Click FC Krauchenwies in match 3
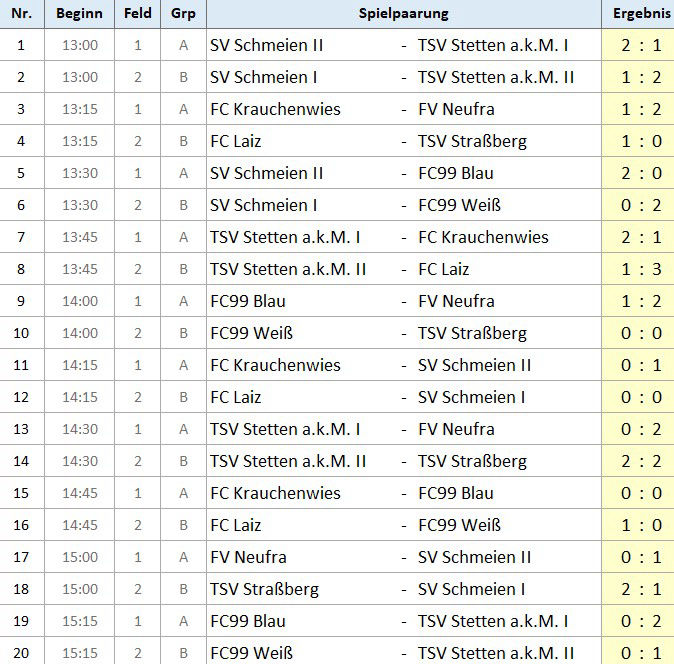Viewport: 674px width, 664px height. [275, 109]
